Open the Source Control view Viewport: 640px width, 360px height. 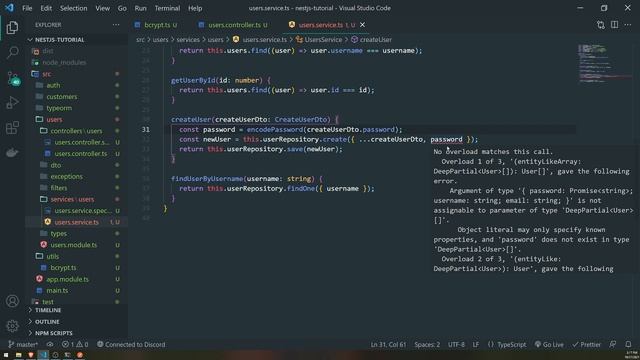pos(12,78)
